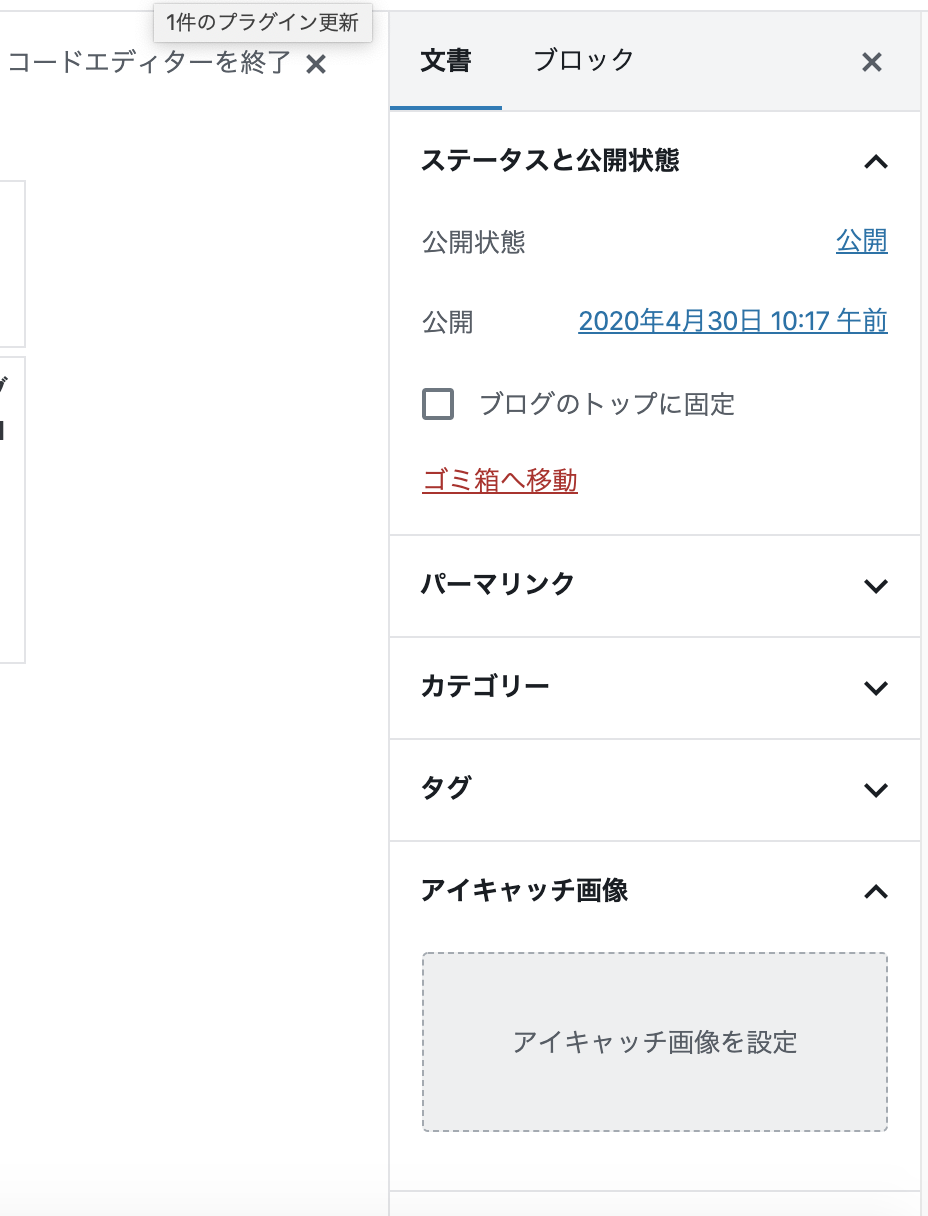Viewport: 928px width, 1216px height.
Task: Close the settings sidebar panel
Action: tap(870, 63)
